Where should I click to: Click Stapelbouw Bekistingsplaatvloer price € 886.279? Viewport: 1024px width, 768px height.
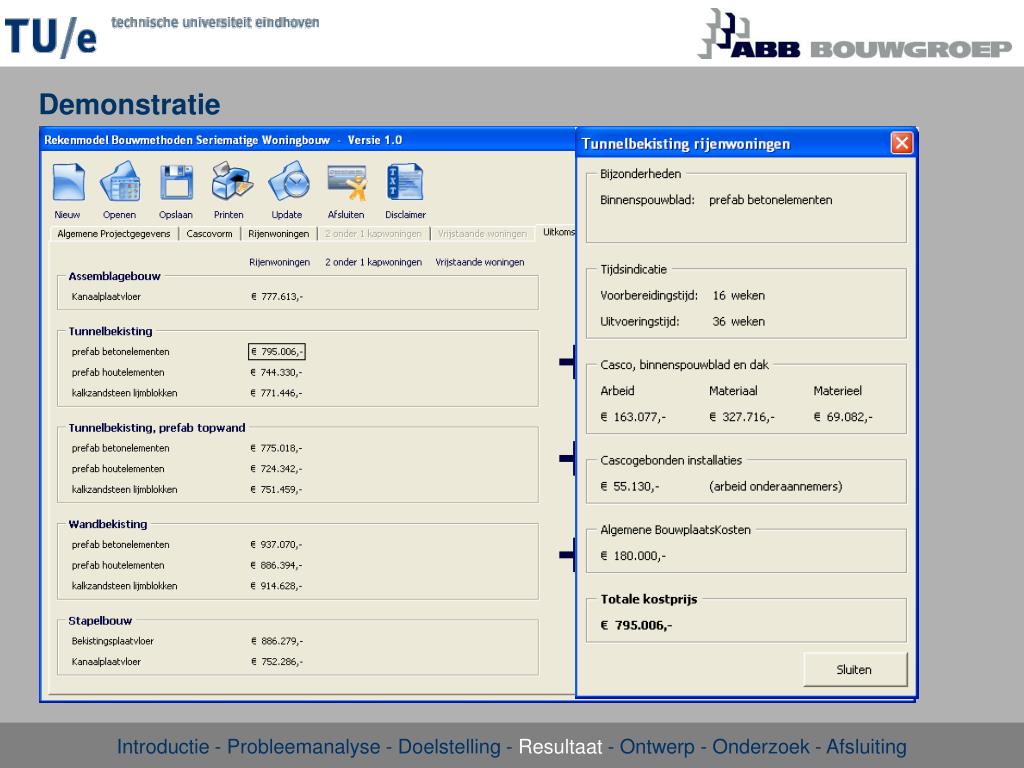277,641
